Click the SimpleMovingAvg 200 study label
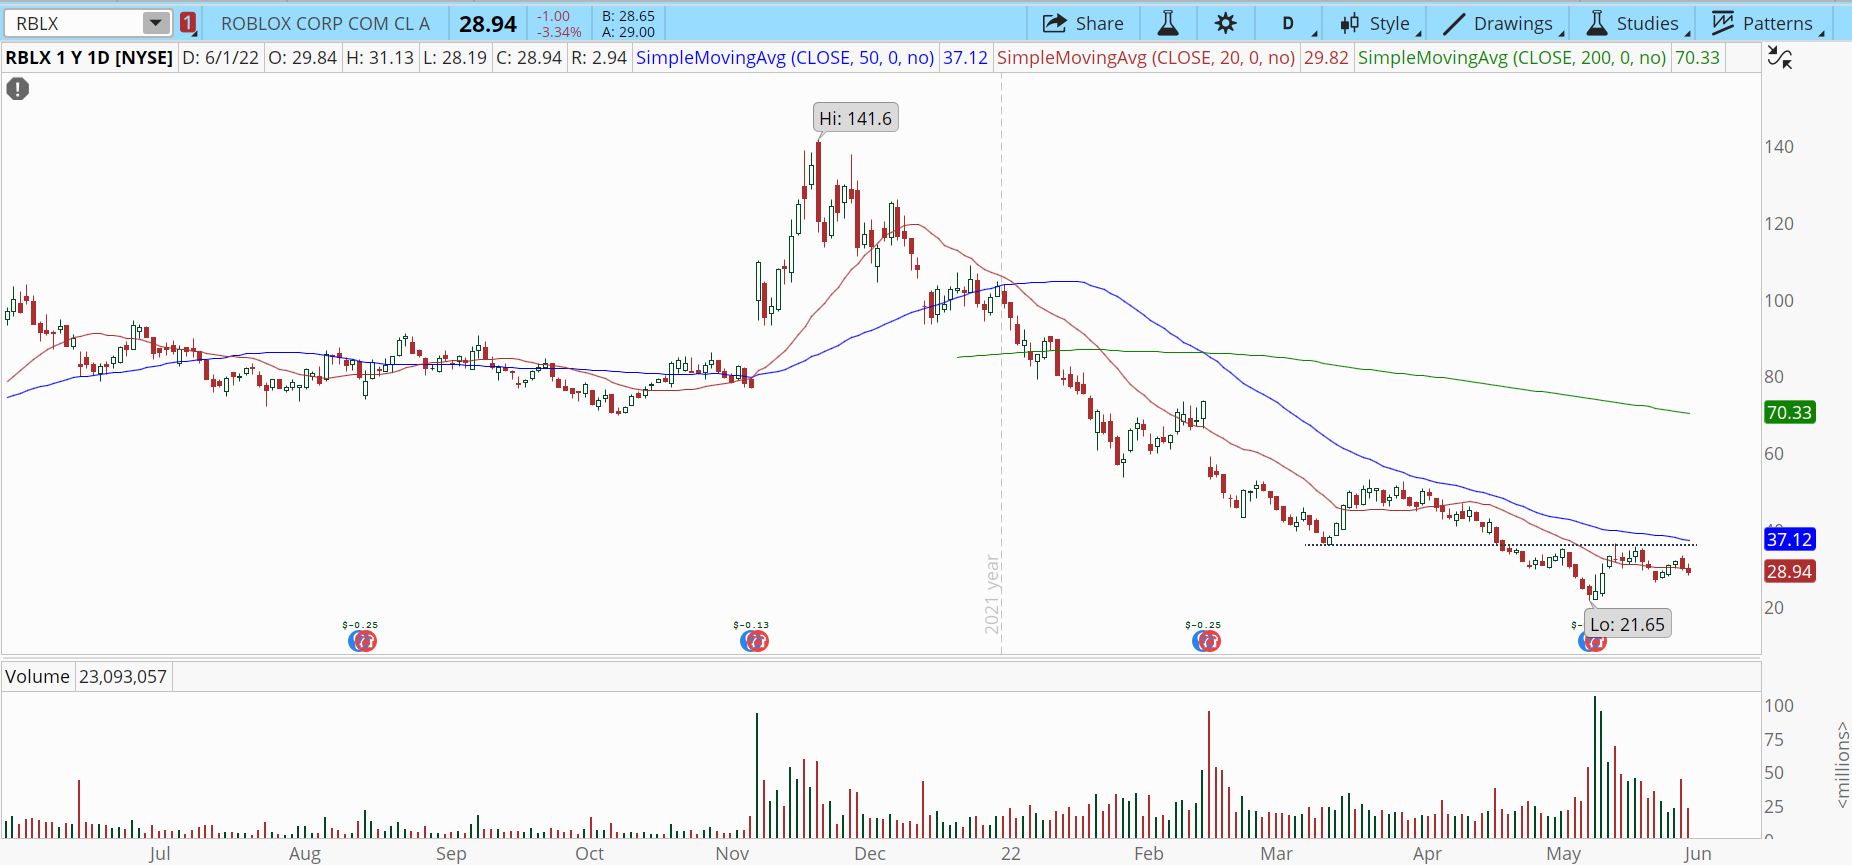This screenshot has height=865, width=1852. [x=1512, y=58]
